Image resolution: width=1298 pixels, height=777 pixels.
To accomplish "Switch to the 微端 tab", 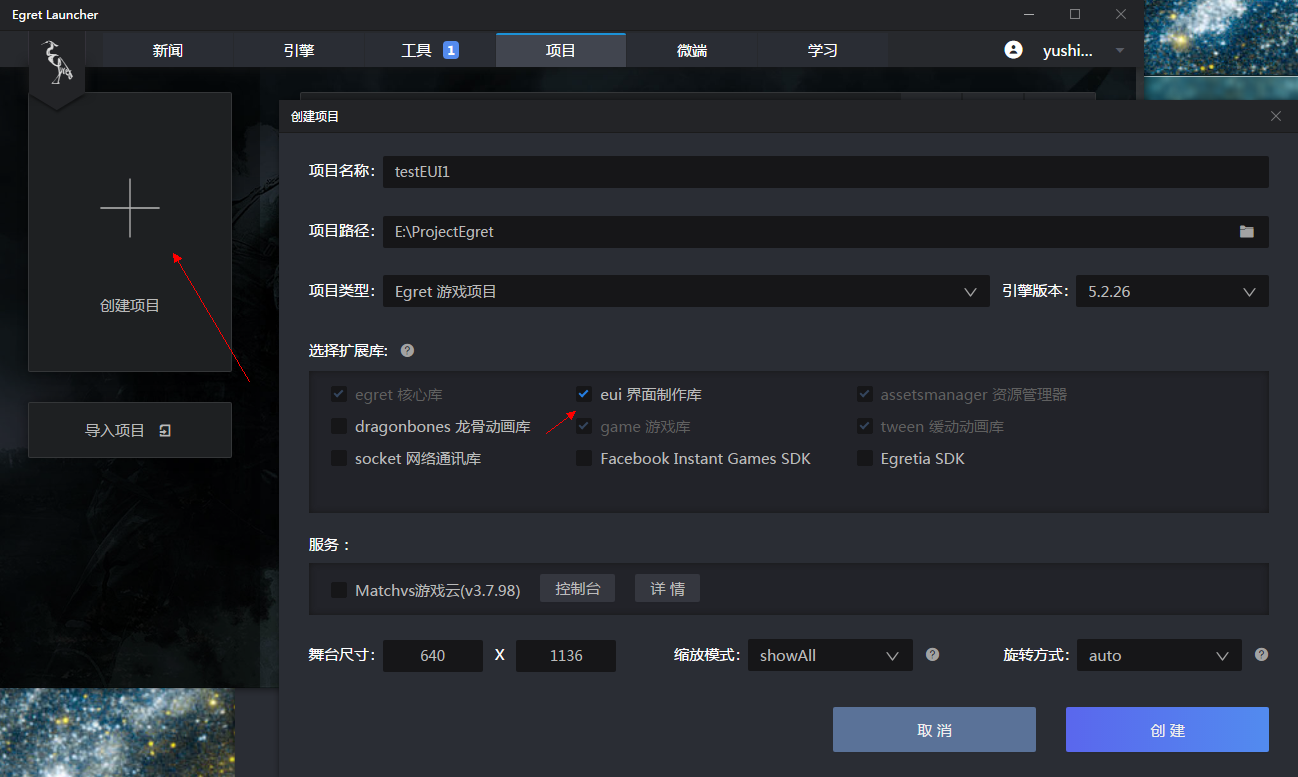I will [691, 49].
